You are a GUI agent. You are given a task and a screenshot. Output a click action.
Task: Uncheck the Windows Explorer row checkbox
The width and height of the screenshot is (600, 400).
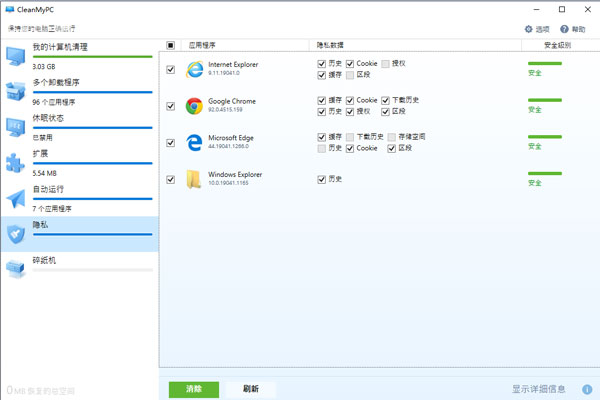pos(171,179)
